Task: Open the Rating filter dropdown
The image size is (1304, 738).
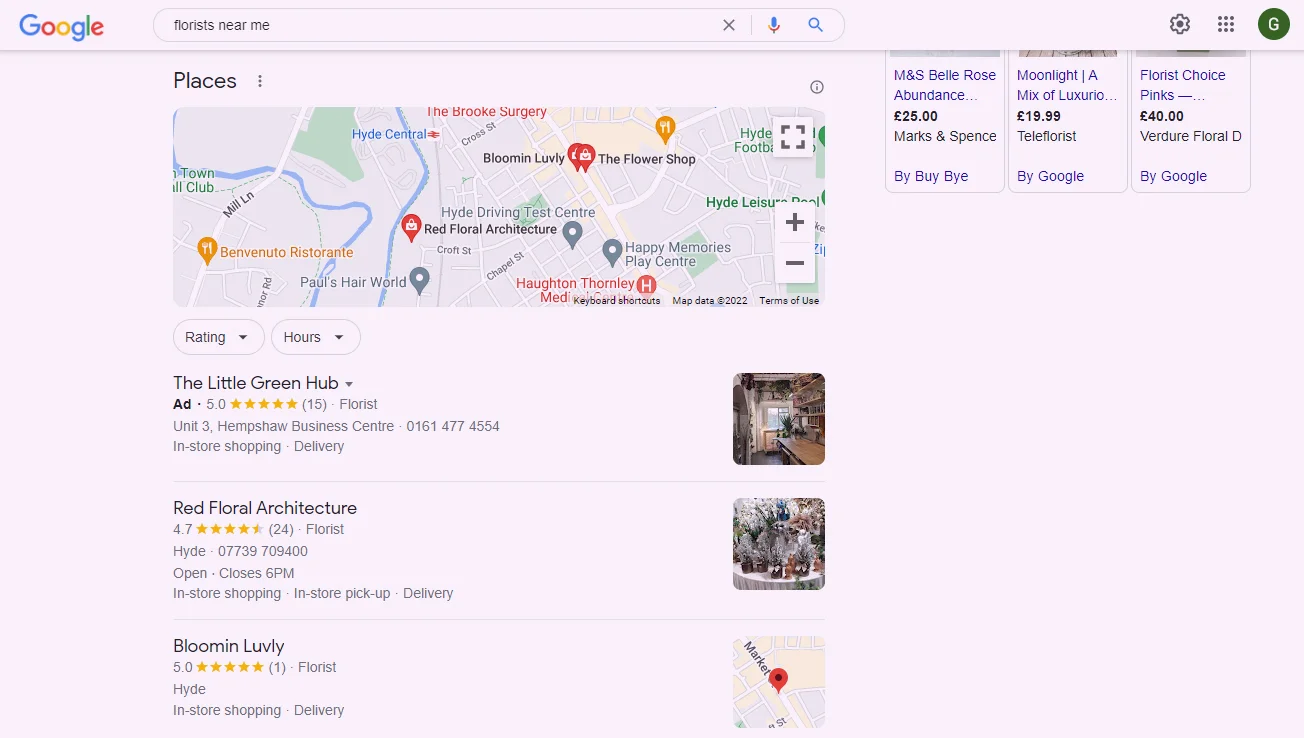Action: (218, 337)
